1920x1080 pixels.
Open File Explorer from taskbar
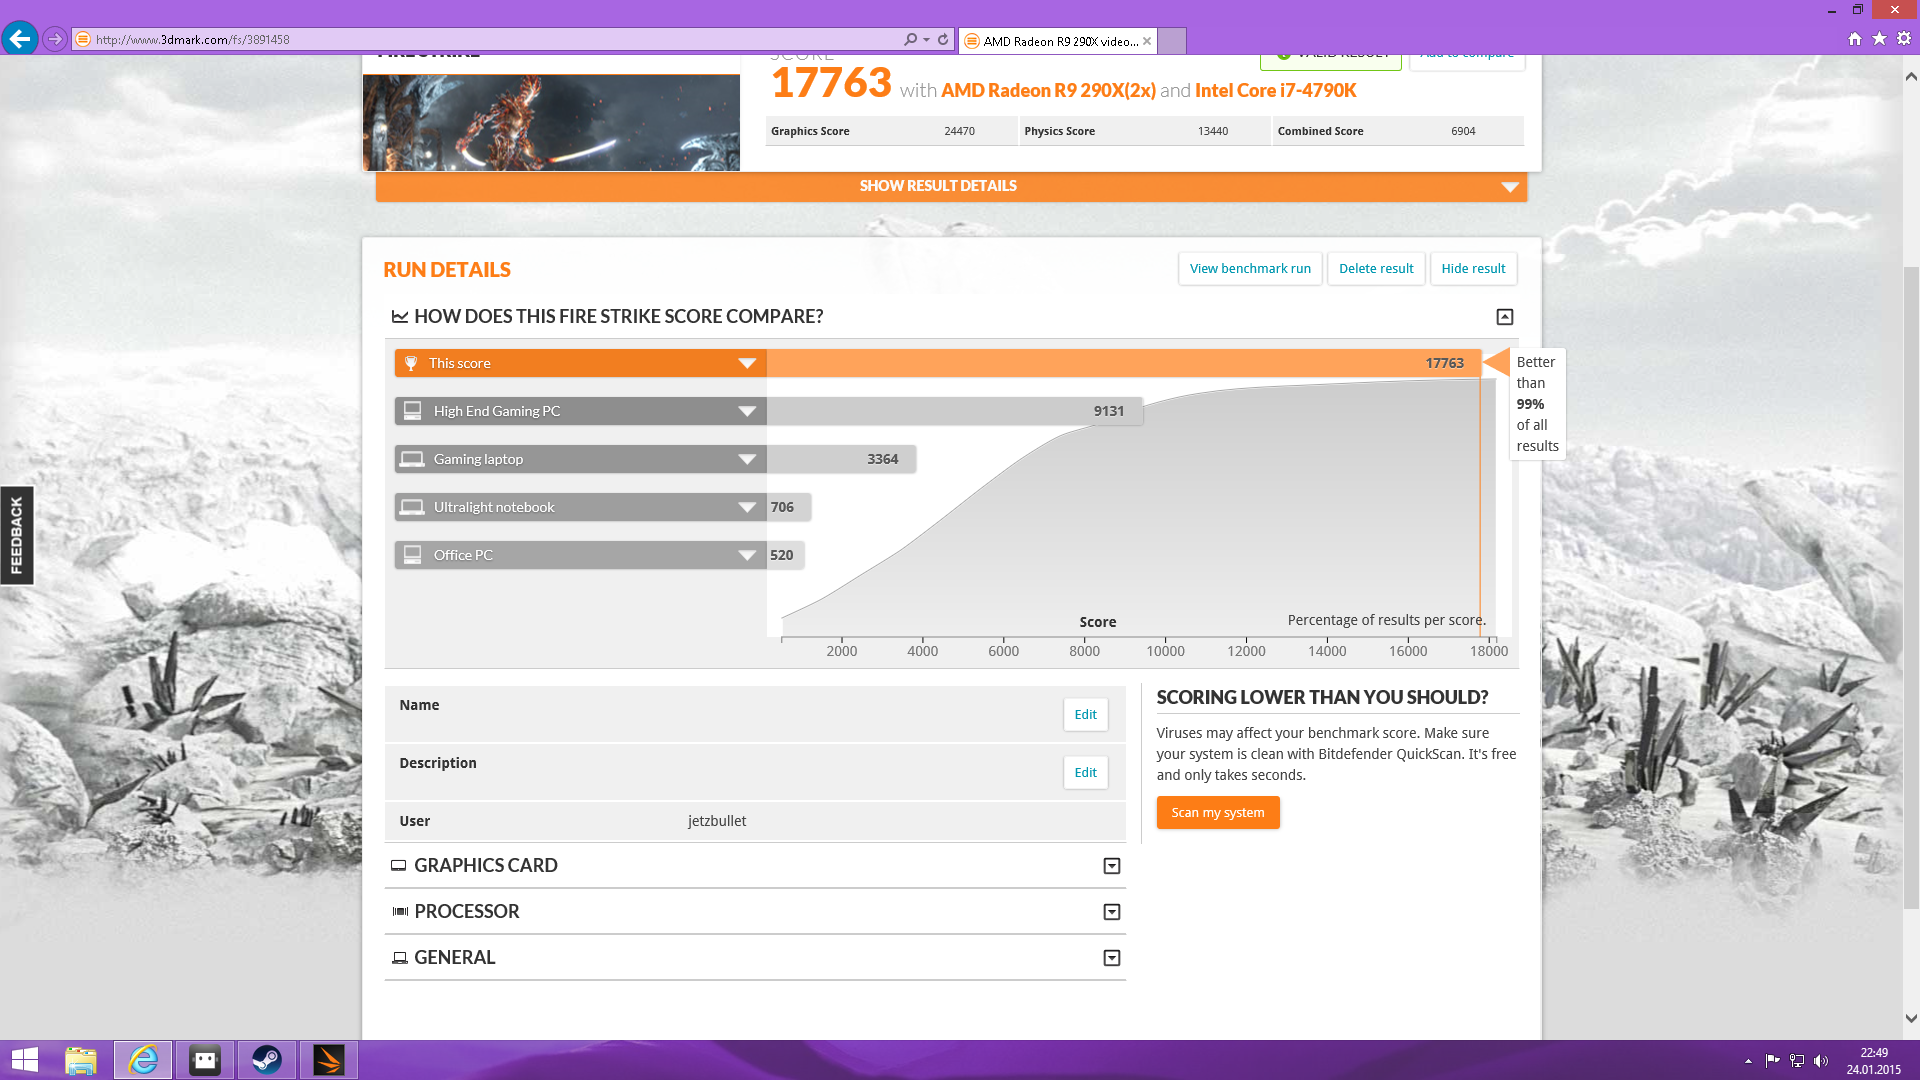tap(81, 1060)
